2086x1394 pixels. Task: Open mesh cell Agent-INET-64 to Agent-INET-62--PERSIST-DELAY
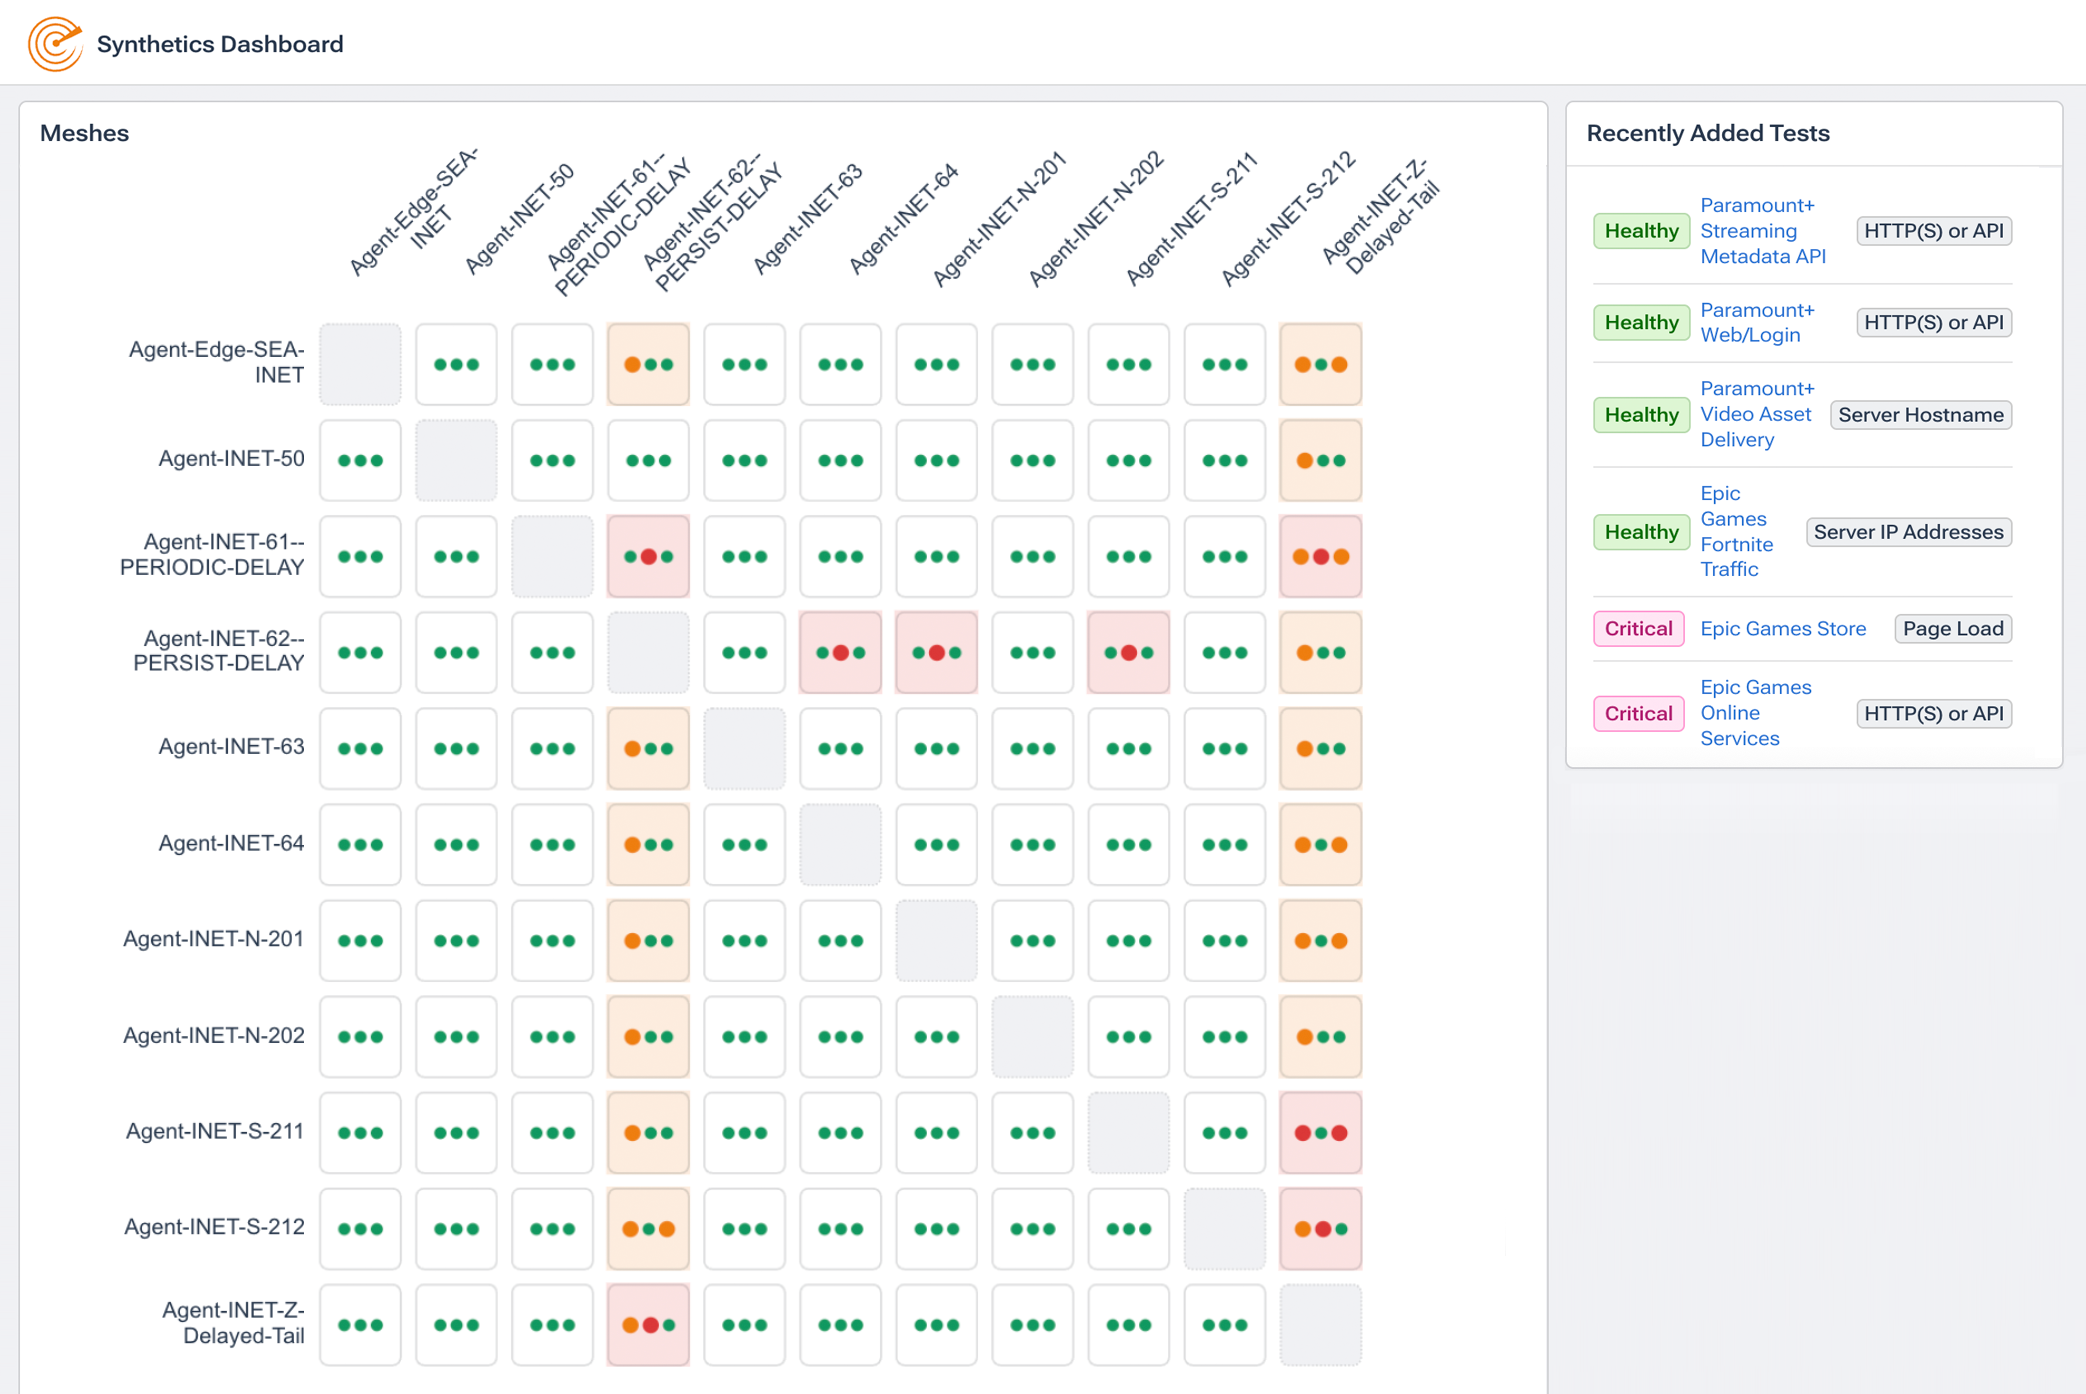click(648, 844)
